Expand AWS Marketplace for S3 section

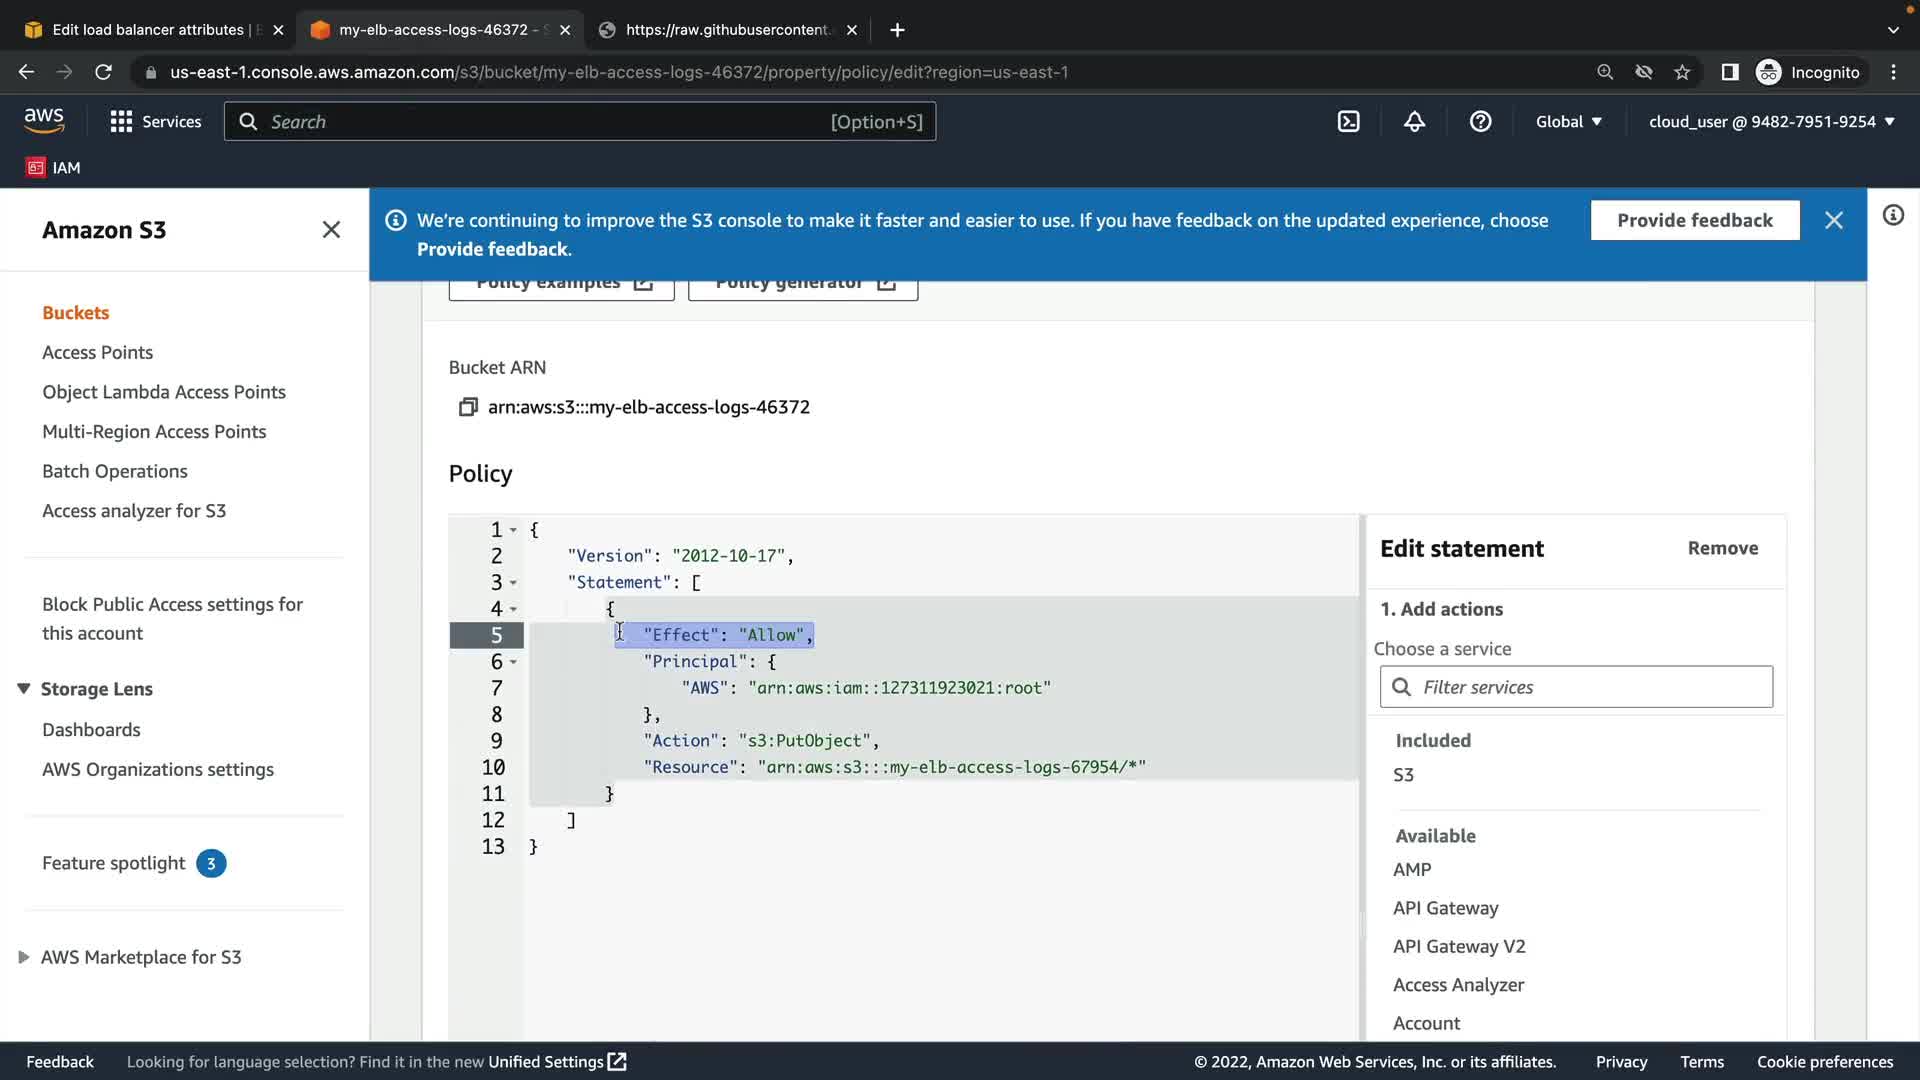[24, 957]
